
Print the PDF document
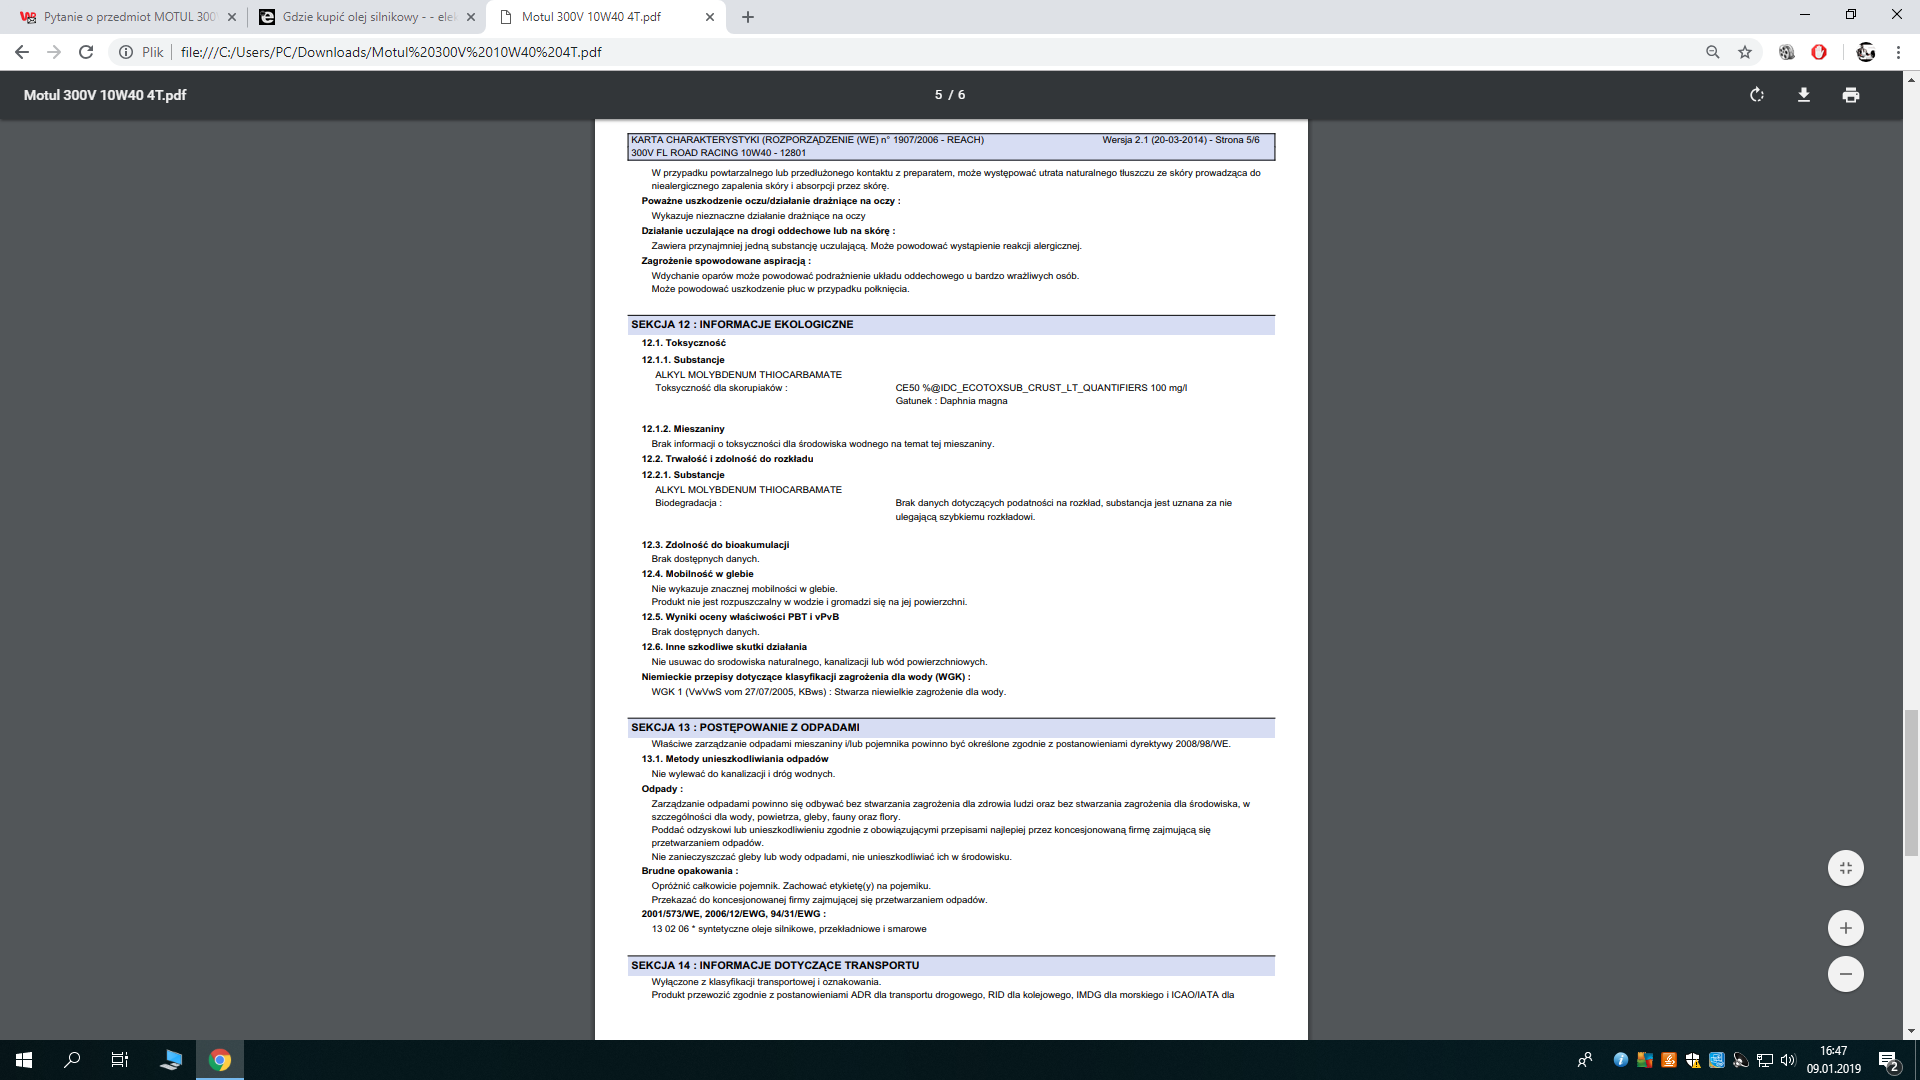1851,95
